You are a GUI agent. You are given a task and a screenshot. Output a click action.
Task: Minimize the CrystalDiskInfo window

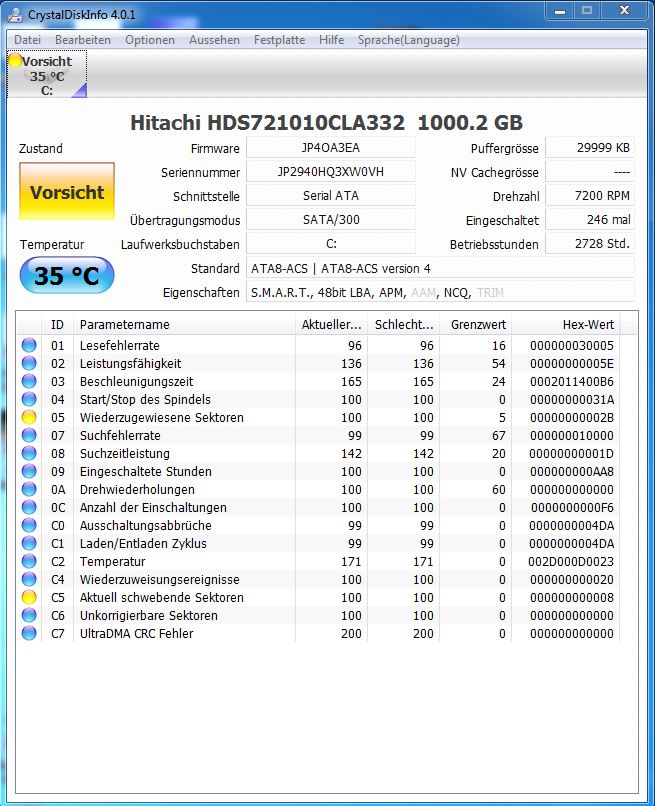560,10
